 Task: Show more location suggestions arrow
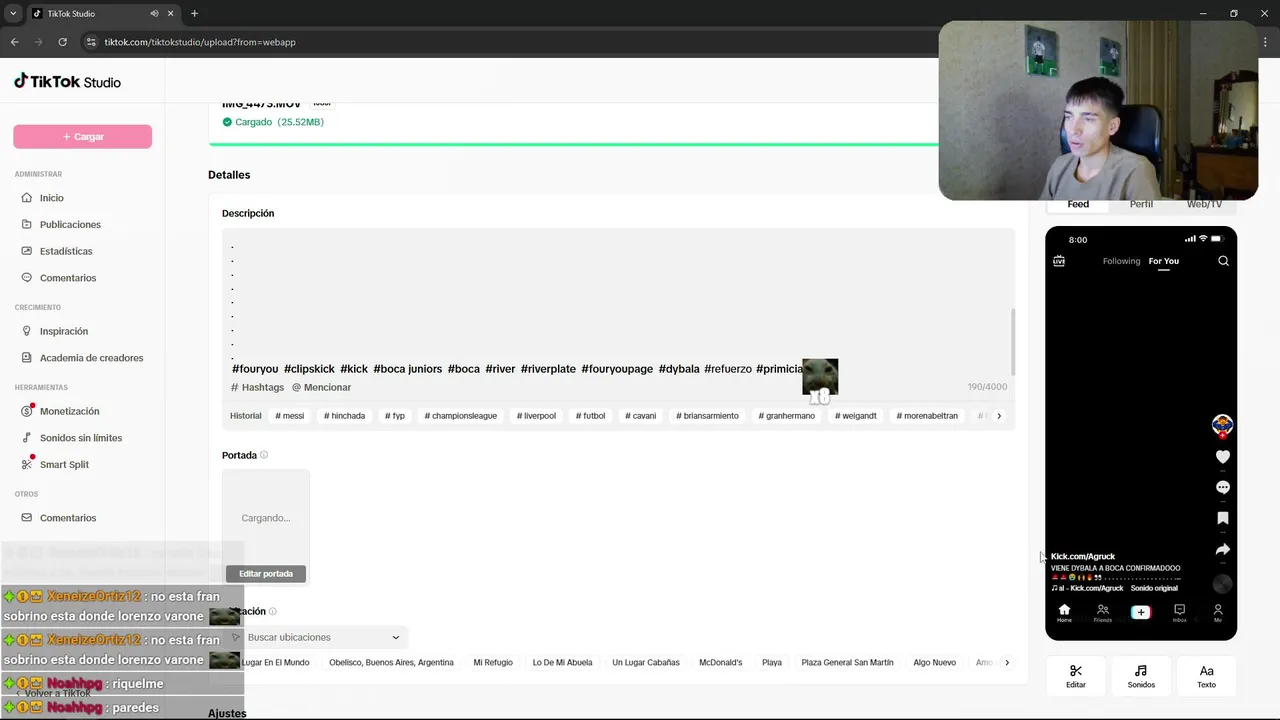(x=1007, y=663)
